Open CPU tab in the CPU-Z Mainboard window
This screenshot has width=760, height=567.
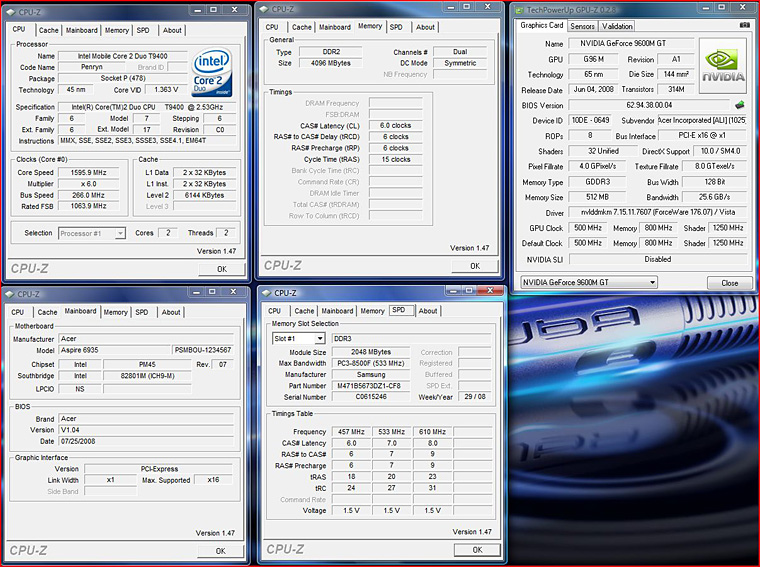[17, 312]
